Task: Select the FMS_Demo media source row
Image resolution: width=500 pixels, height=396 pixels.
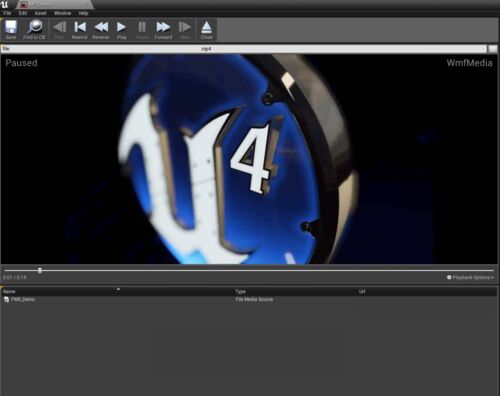Action: (x=249, y=299)
